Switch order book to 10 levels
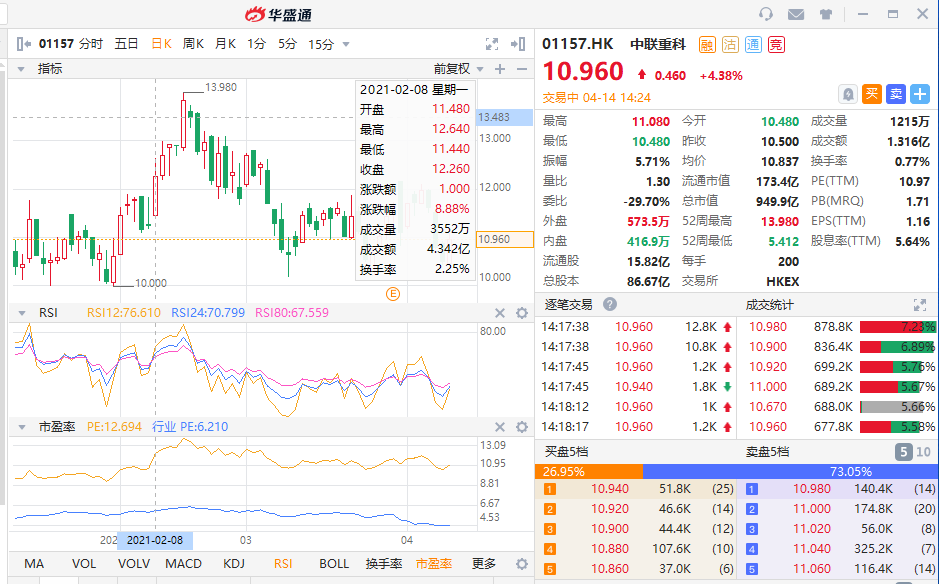This screenshot has height=584, width=939. [x=923, y=452]
